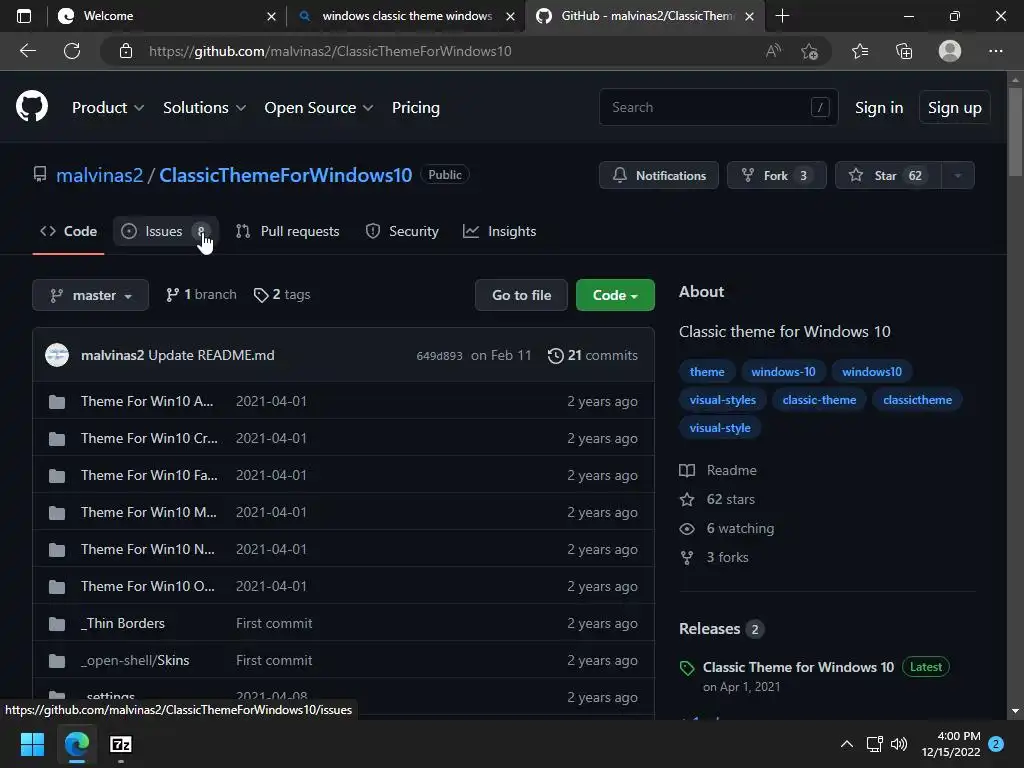Expand the Product menu
Viewport: 1024px width, 768px height.
(x=108, y=108)
